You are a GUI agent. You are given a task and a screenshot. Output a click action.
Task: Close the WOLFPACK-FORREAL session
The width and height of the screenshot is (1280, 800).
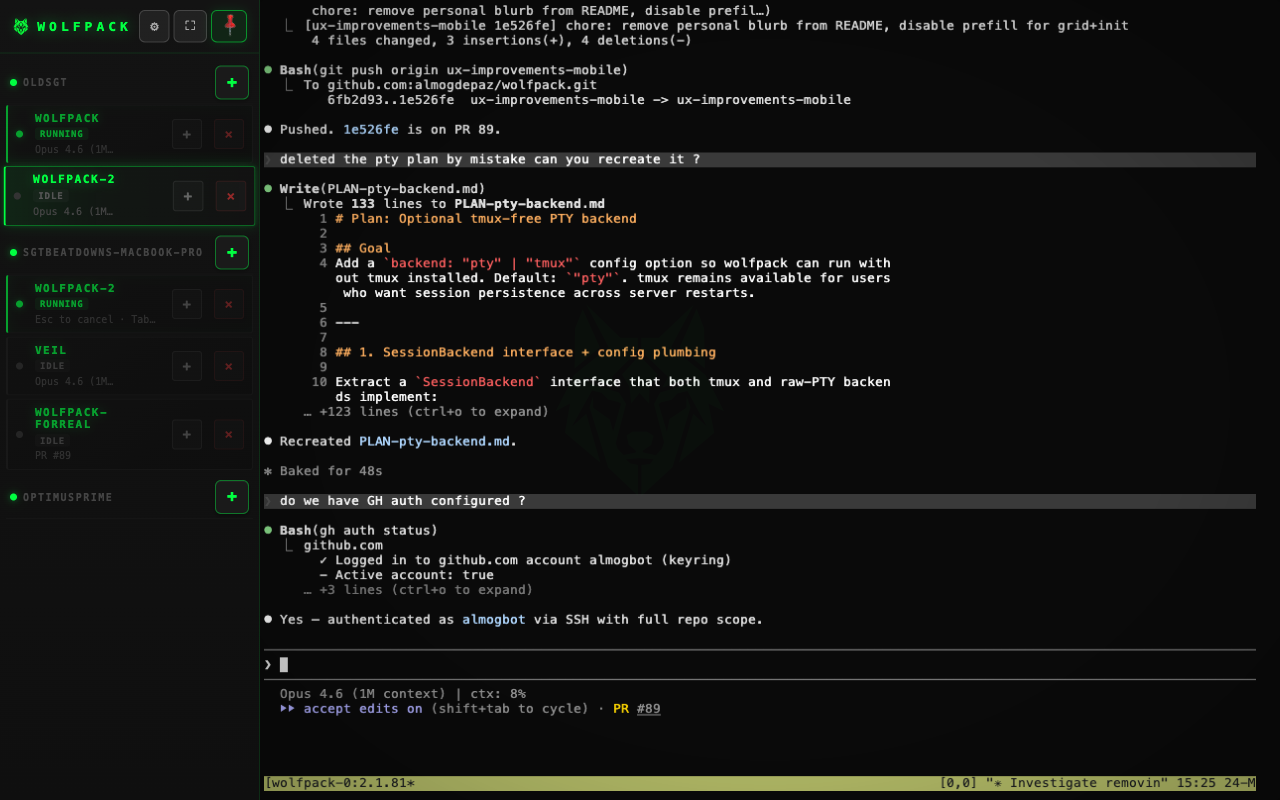(x=229, y=434)
